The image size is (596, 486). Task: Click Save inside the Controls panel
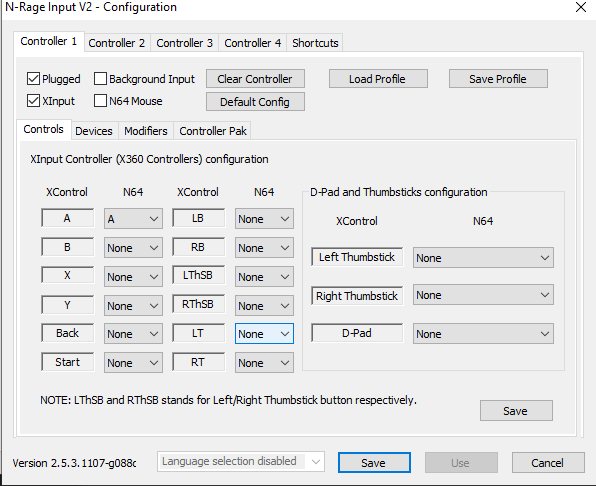click(516, 410)
